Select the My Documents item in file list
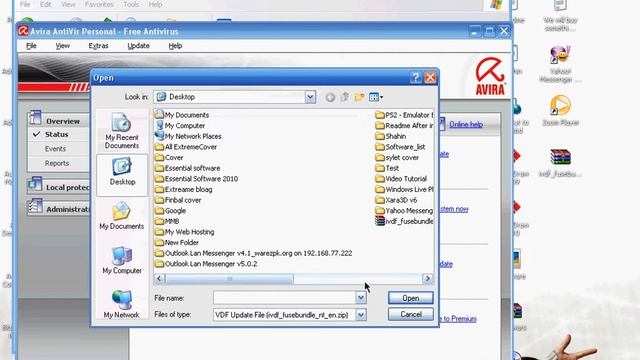Image resolution: width=640 pixels, height=360 pixels. (182, 115)
